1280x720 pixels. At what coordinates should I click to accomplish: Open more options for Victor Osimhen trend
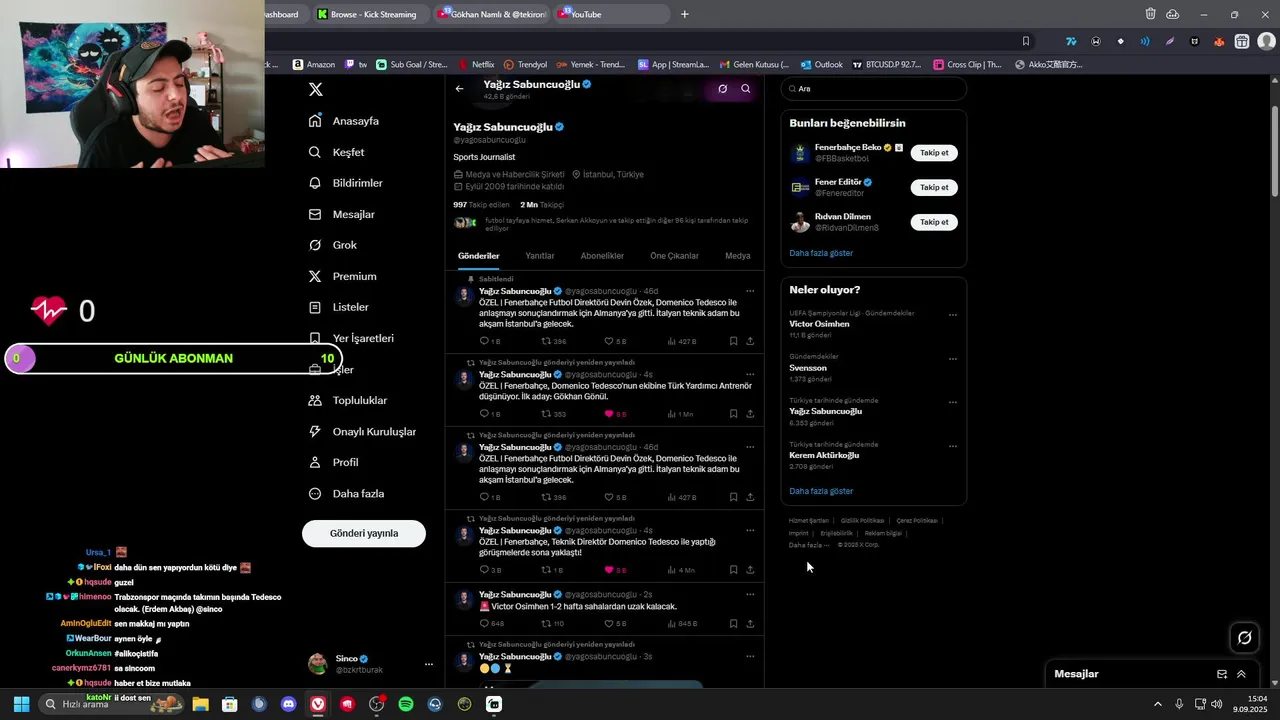(x=952, y=315)
